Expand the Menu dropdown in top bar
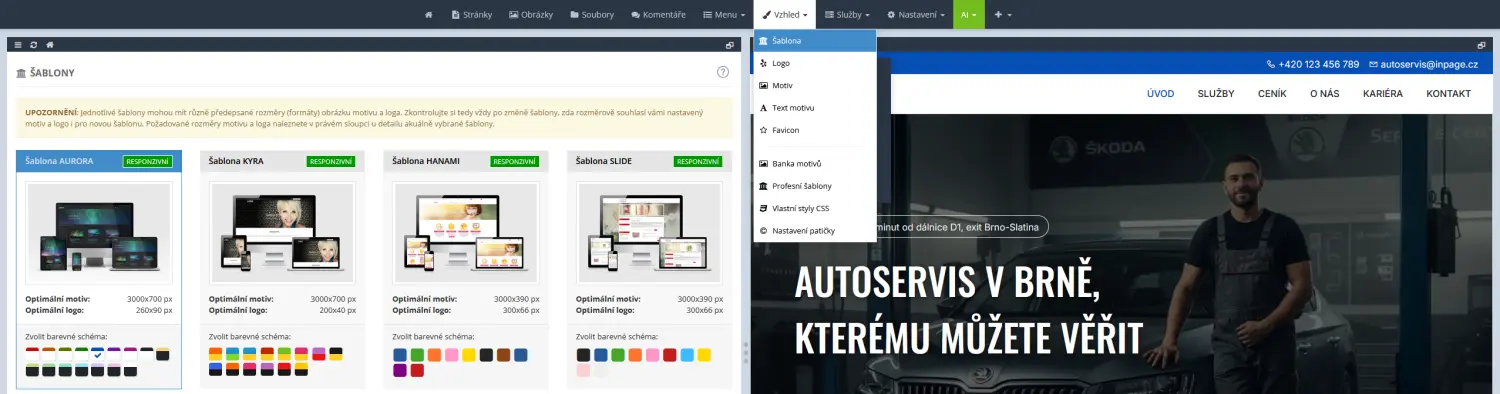Screen dimensions: 1500x394 click(x=724, y=15)
